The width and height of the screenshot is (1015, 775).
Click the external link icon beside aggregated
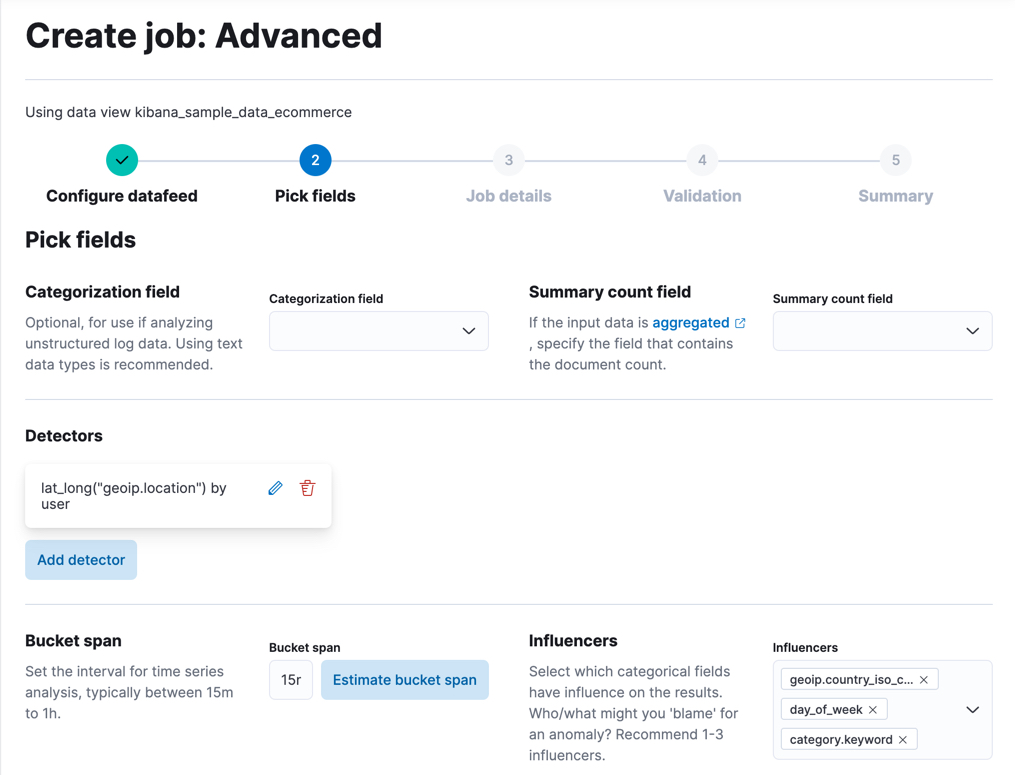pos(740,322)
